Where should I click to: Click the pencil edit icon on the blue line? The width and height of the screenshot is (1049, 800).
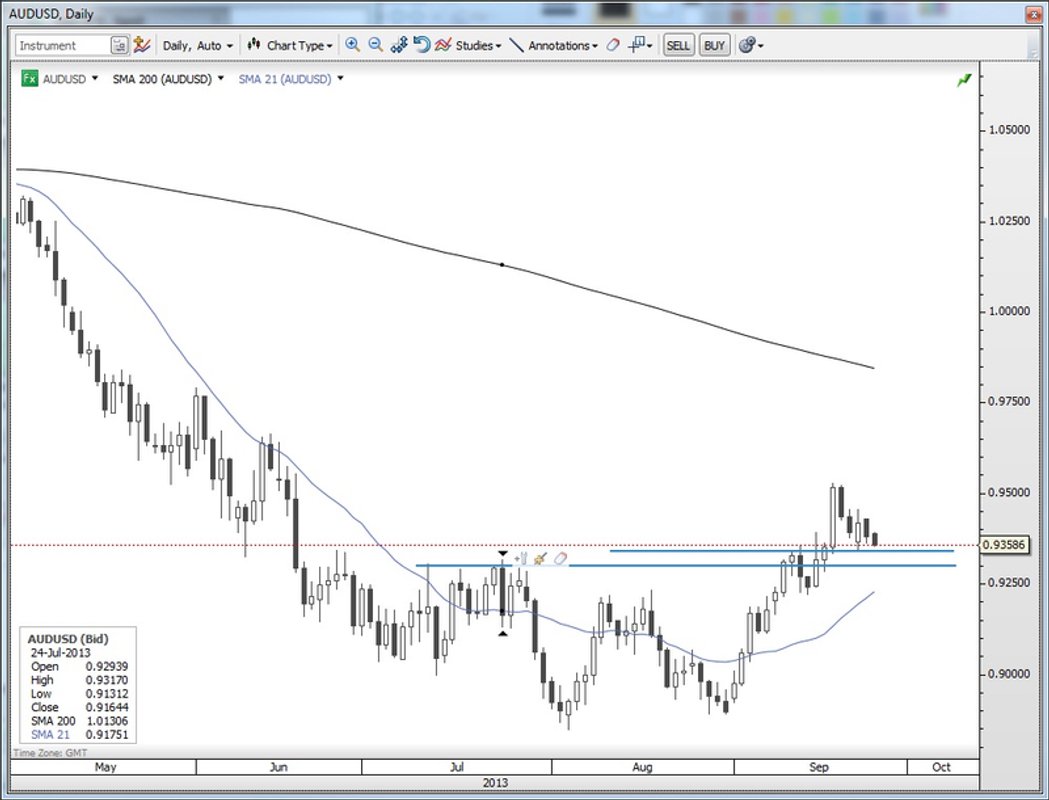click(540, 556)
